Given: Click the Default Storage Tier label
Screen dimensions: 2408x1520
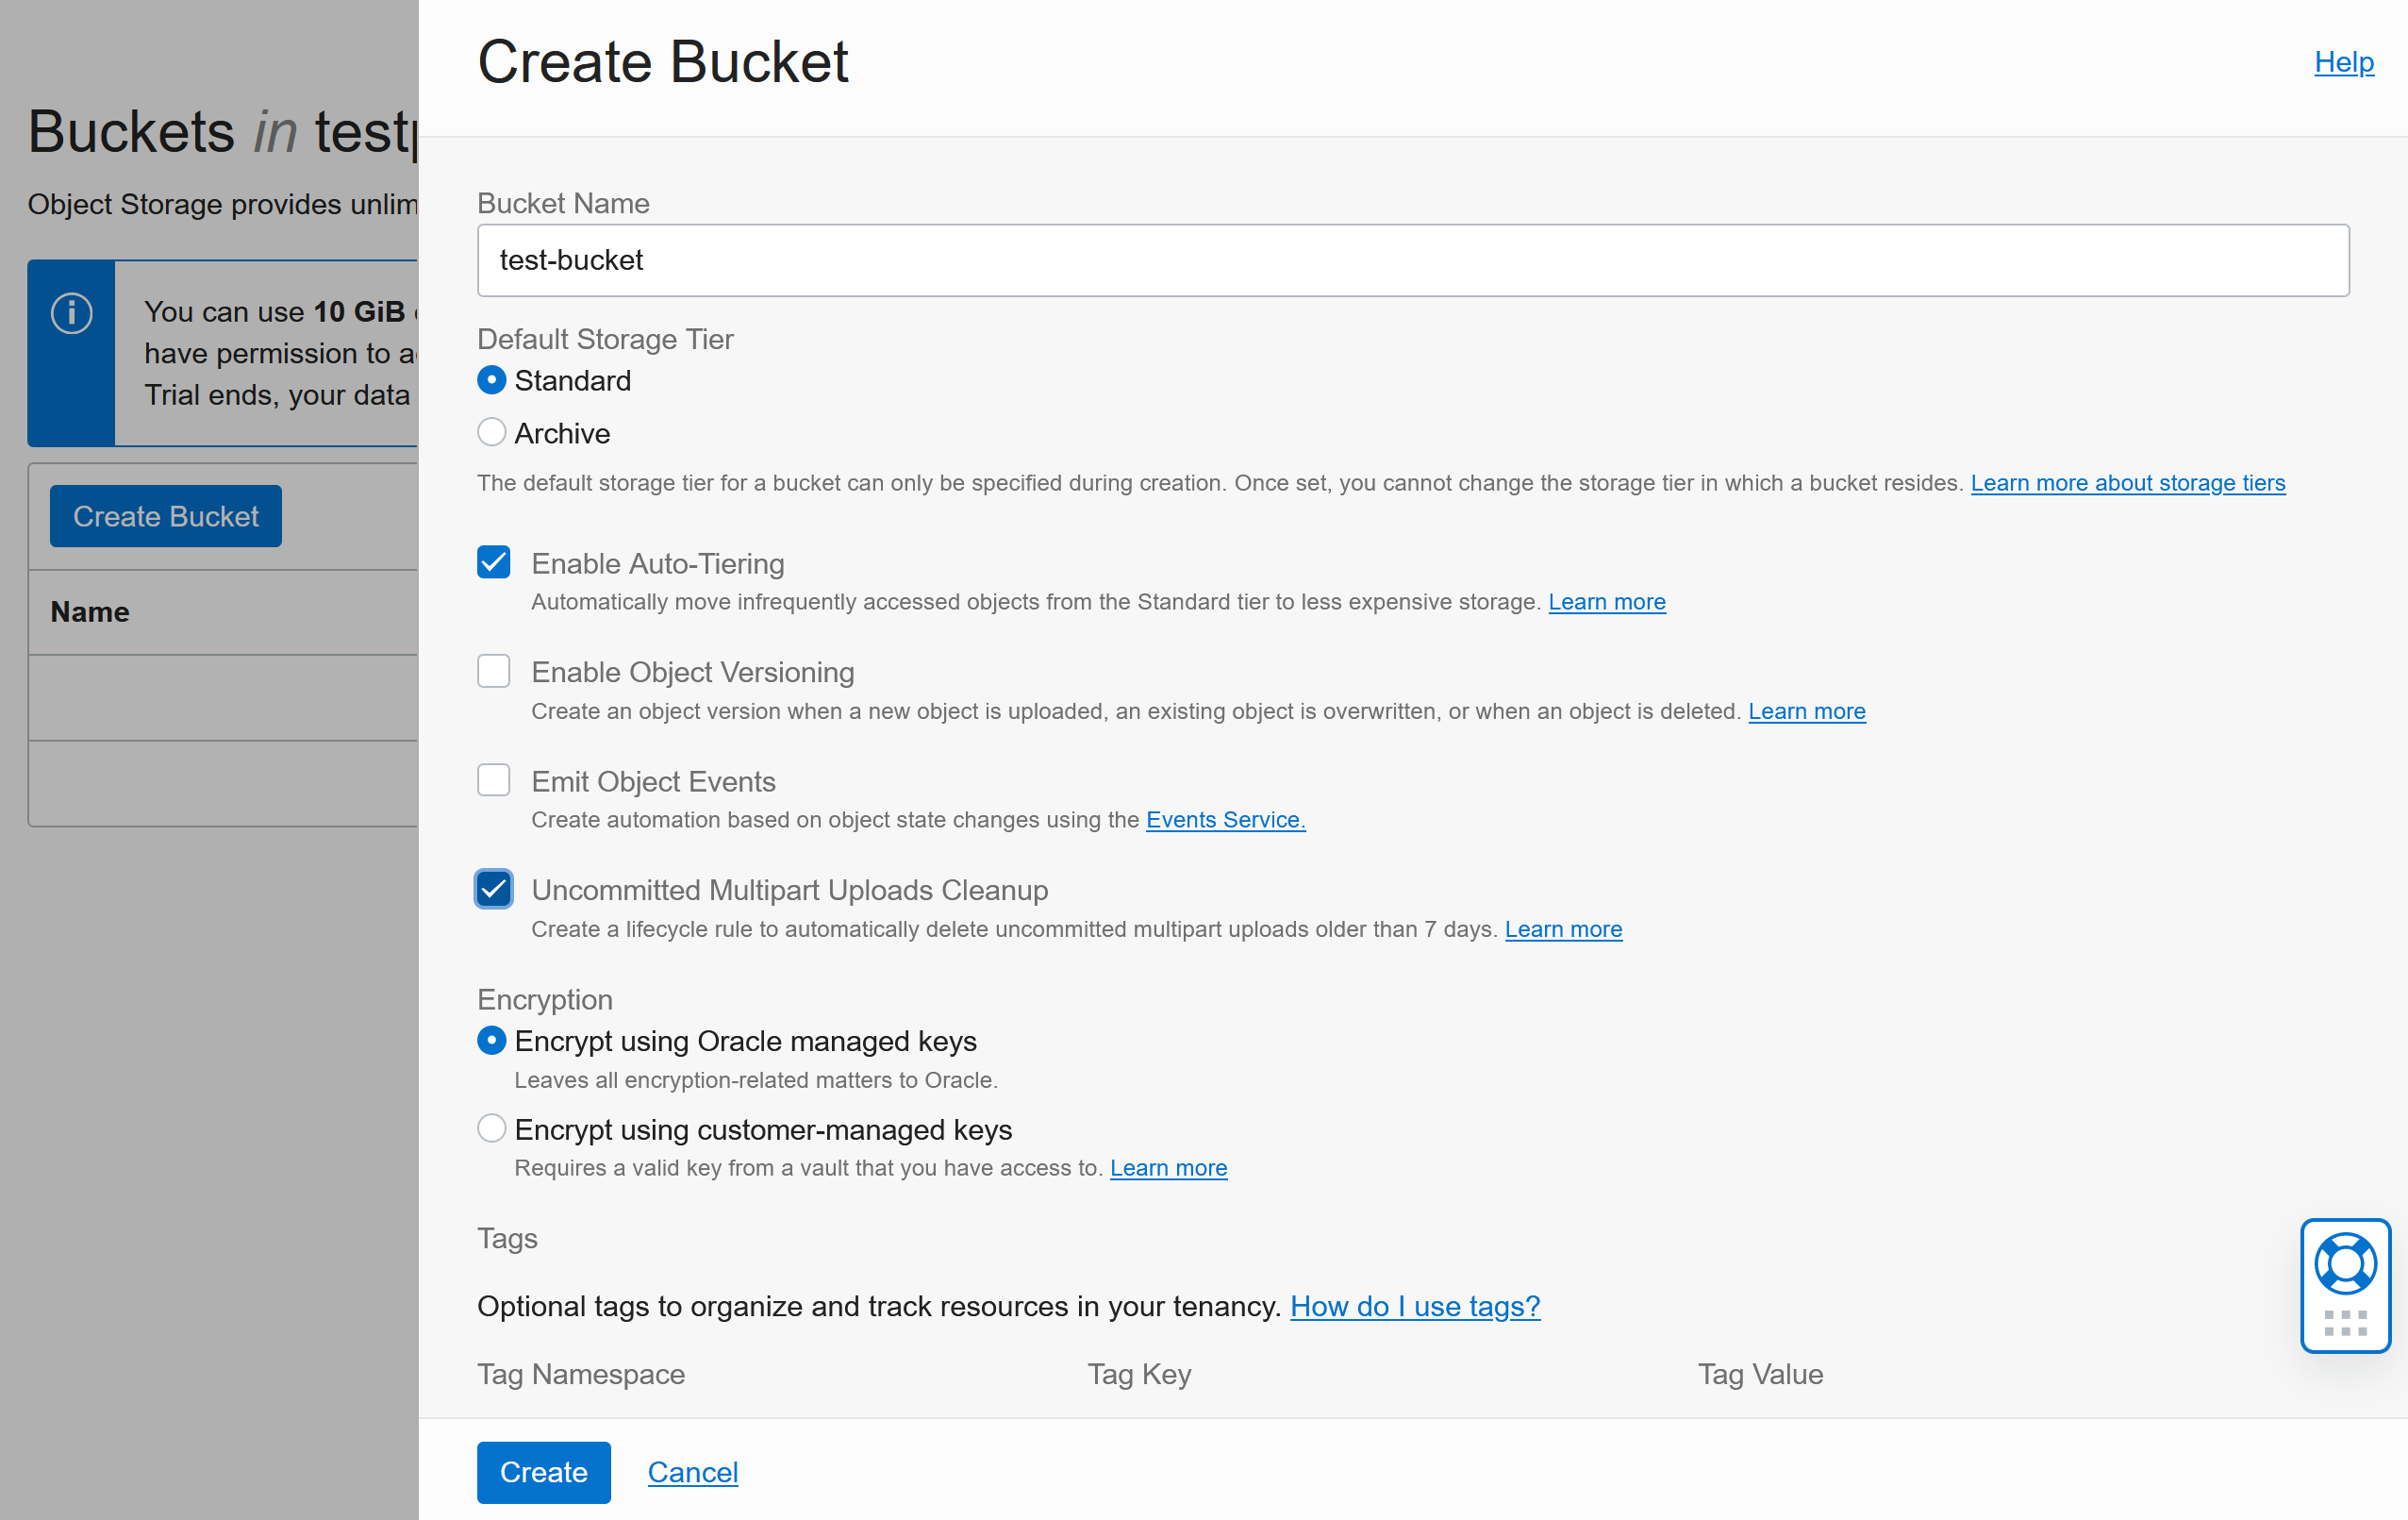Looking at the screenshot, I should tap(605, 339).
